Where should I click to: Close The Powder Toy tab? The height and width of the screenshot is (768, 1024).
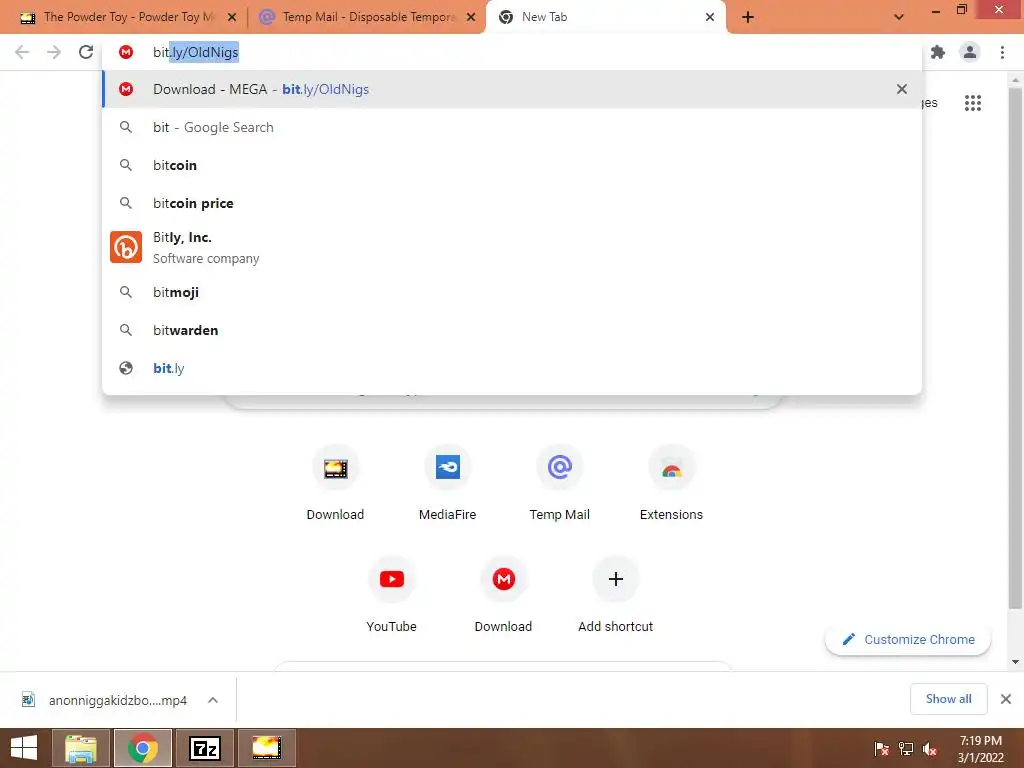232,18
